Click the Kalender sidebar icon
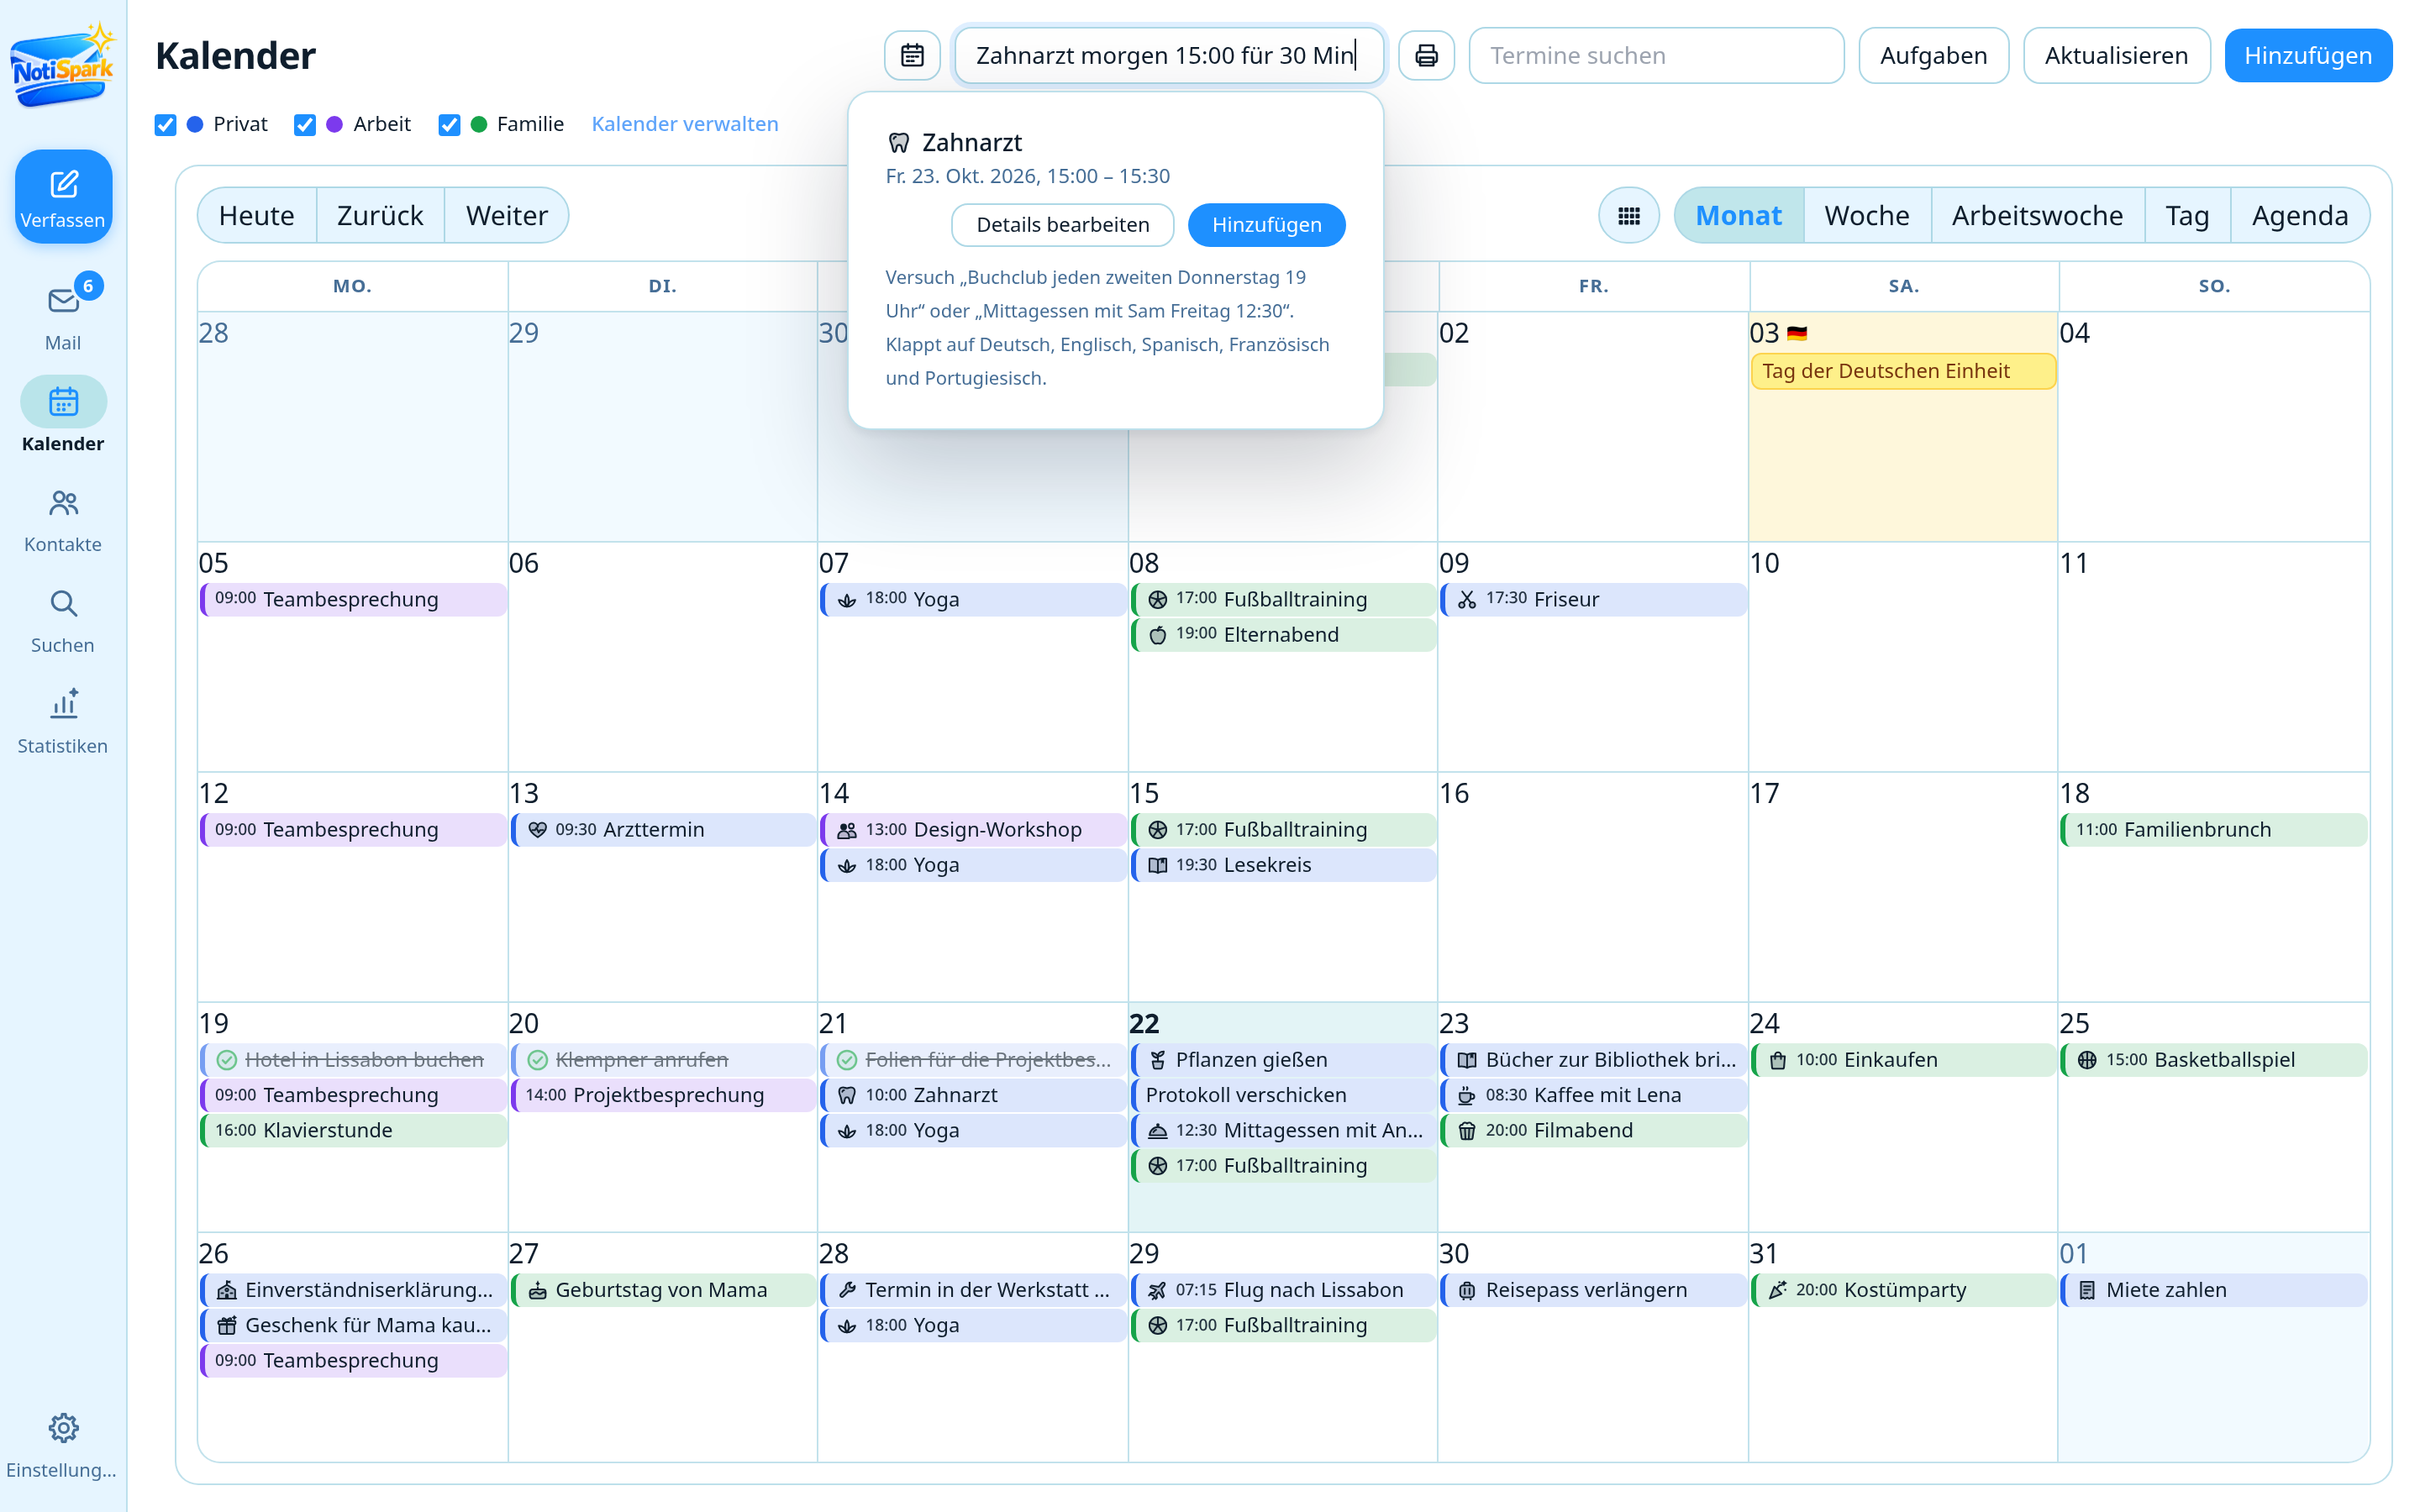The width and height of the screenshot is (2420, 1512). [63, 402]
